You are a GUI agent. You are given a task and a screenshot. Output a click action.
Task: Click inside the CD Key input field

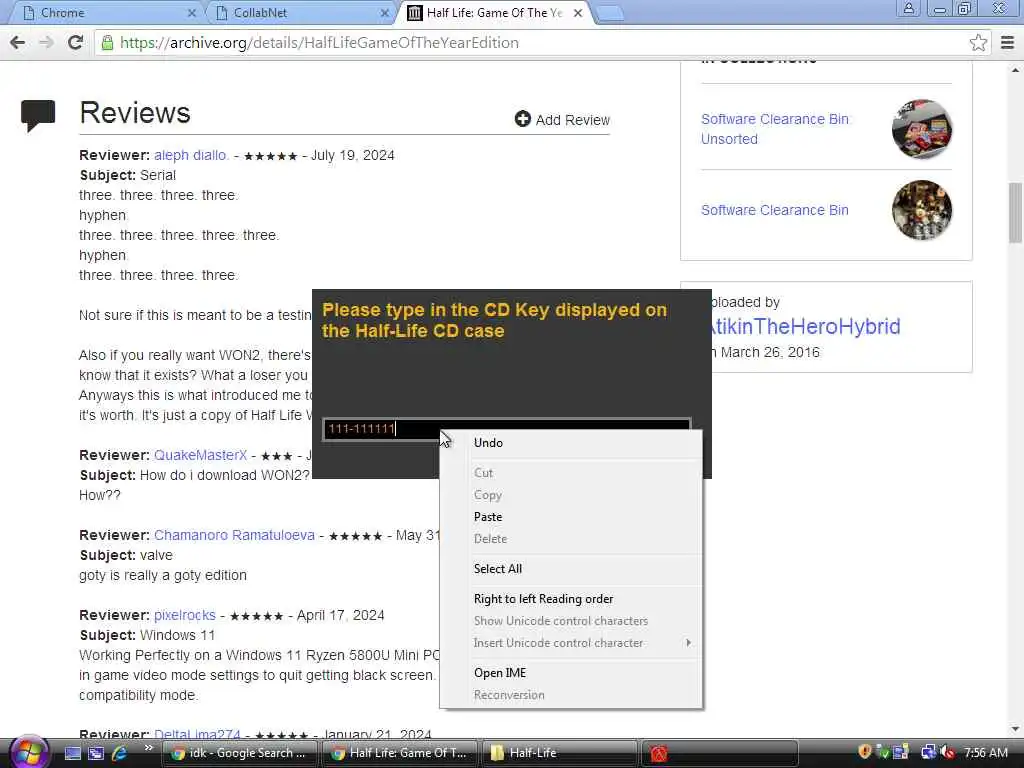click(507, 428)
